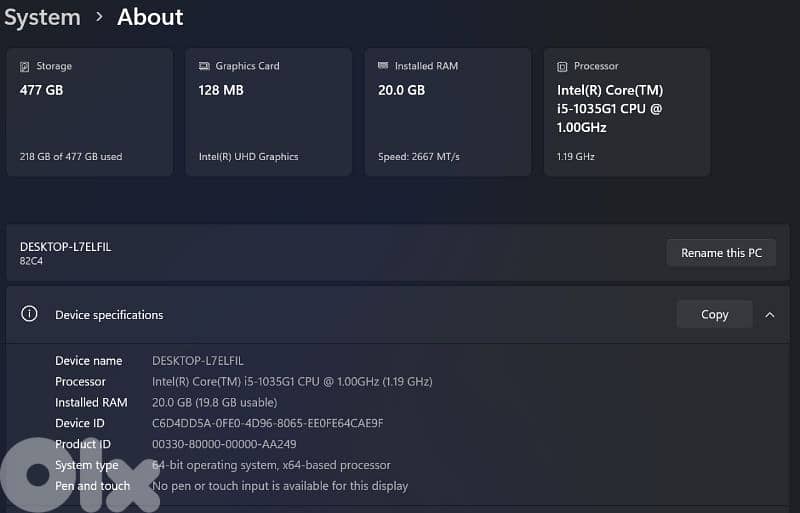Select the Product ID value text
The width and height of the screenshot is (800, 513).
pyautogui.click(x=224, y=444)
